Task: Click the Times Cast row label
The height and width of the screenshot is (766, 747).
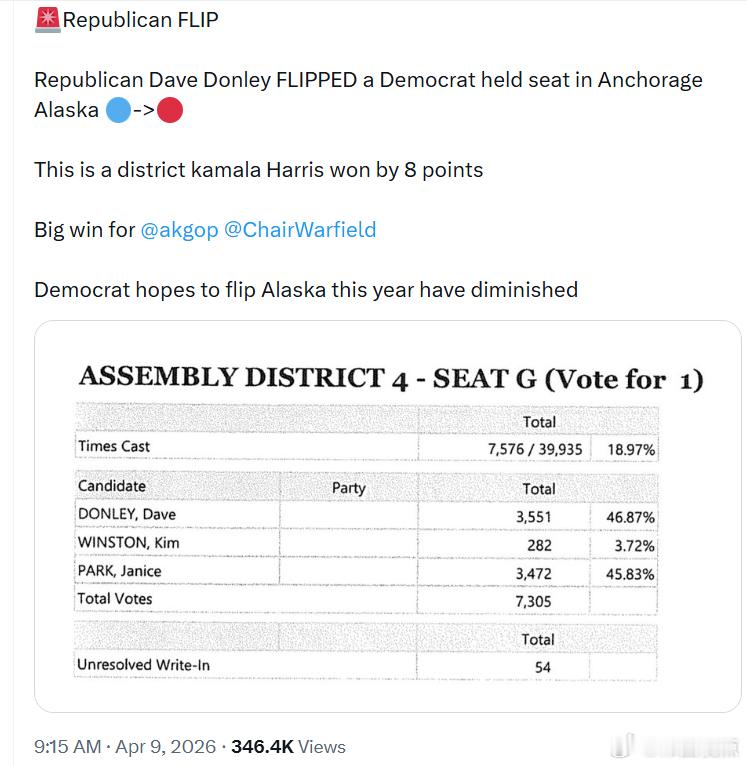Action: [x=114, y=446]
